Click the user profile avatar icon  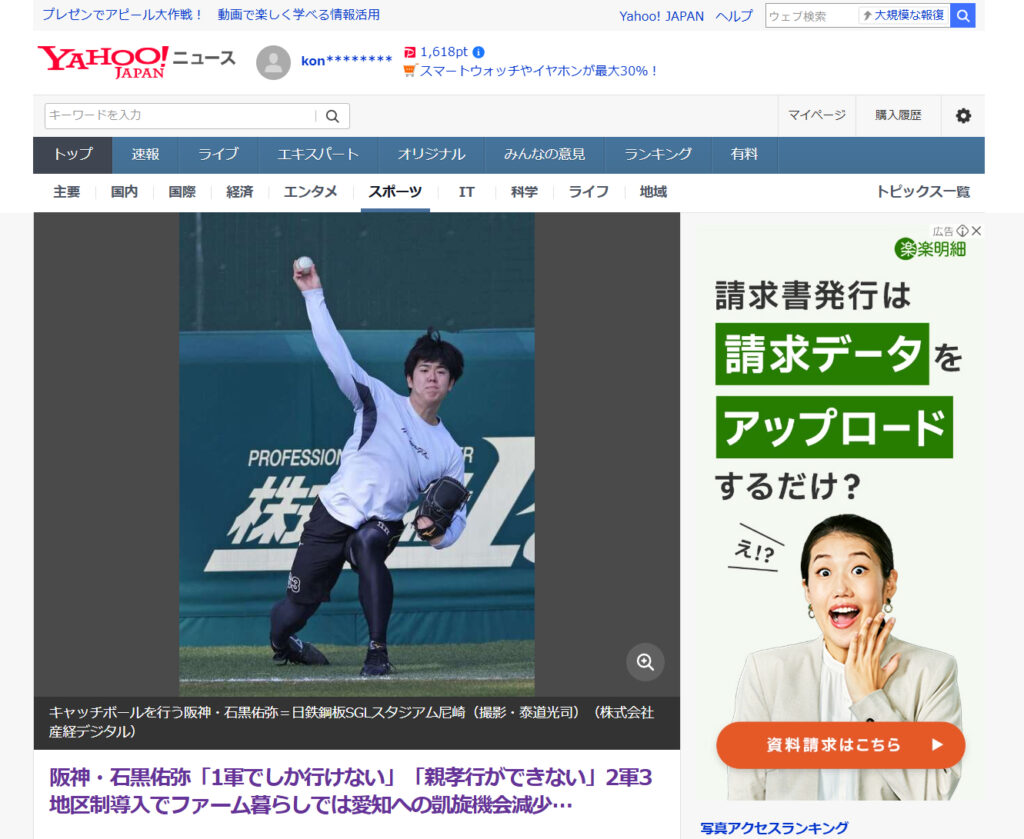pyautogui.click(x=273, y=62)
